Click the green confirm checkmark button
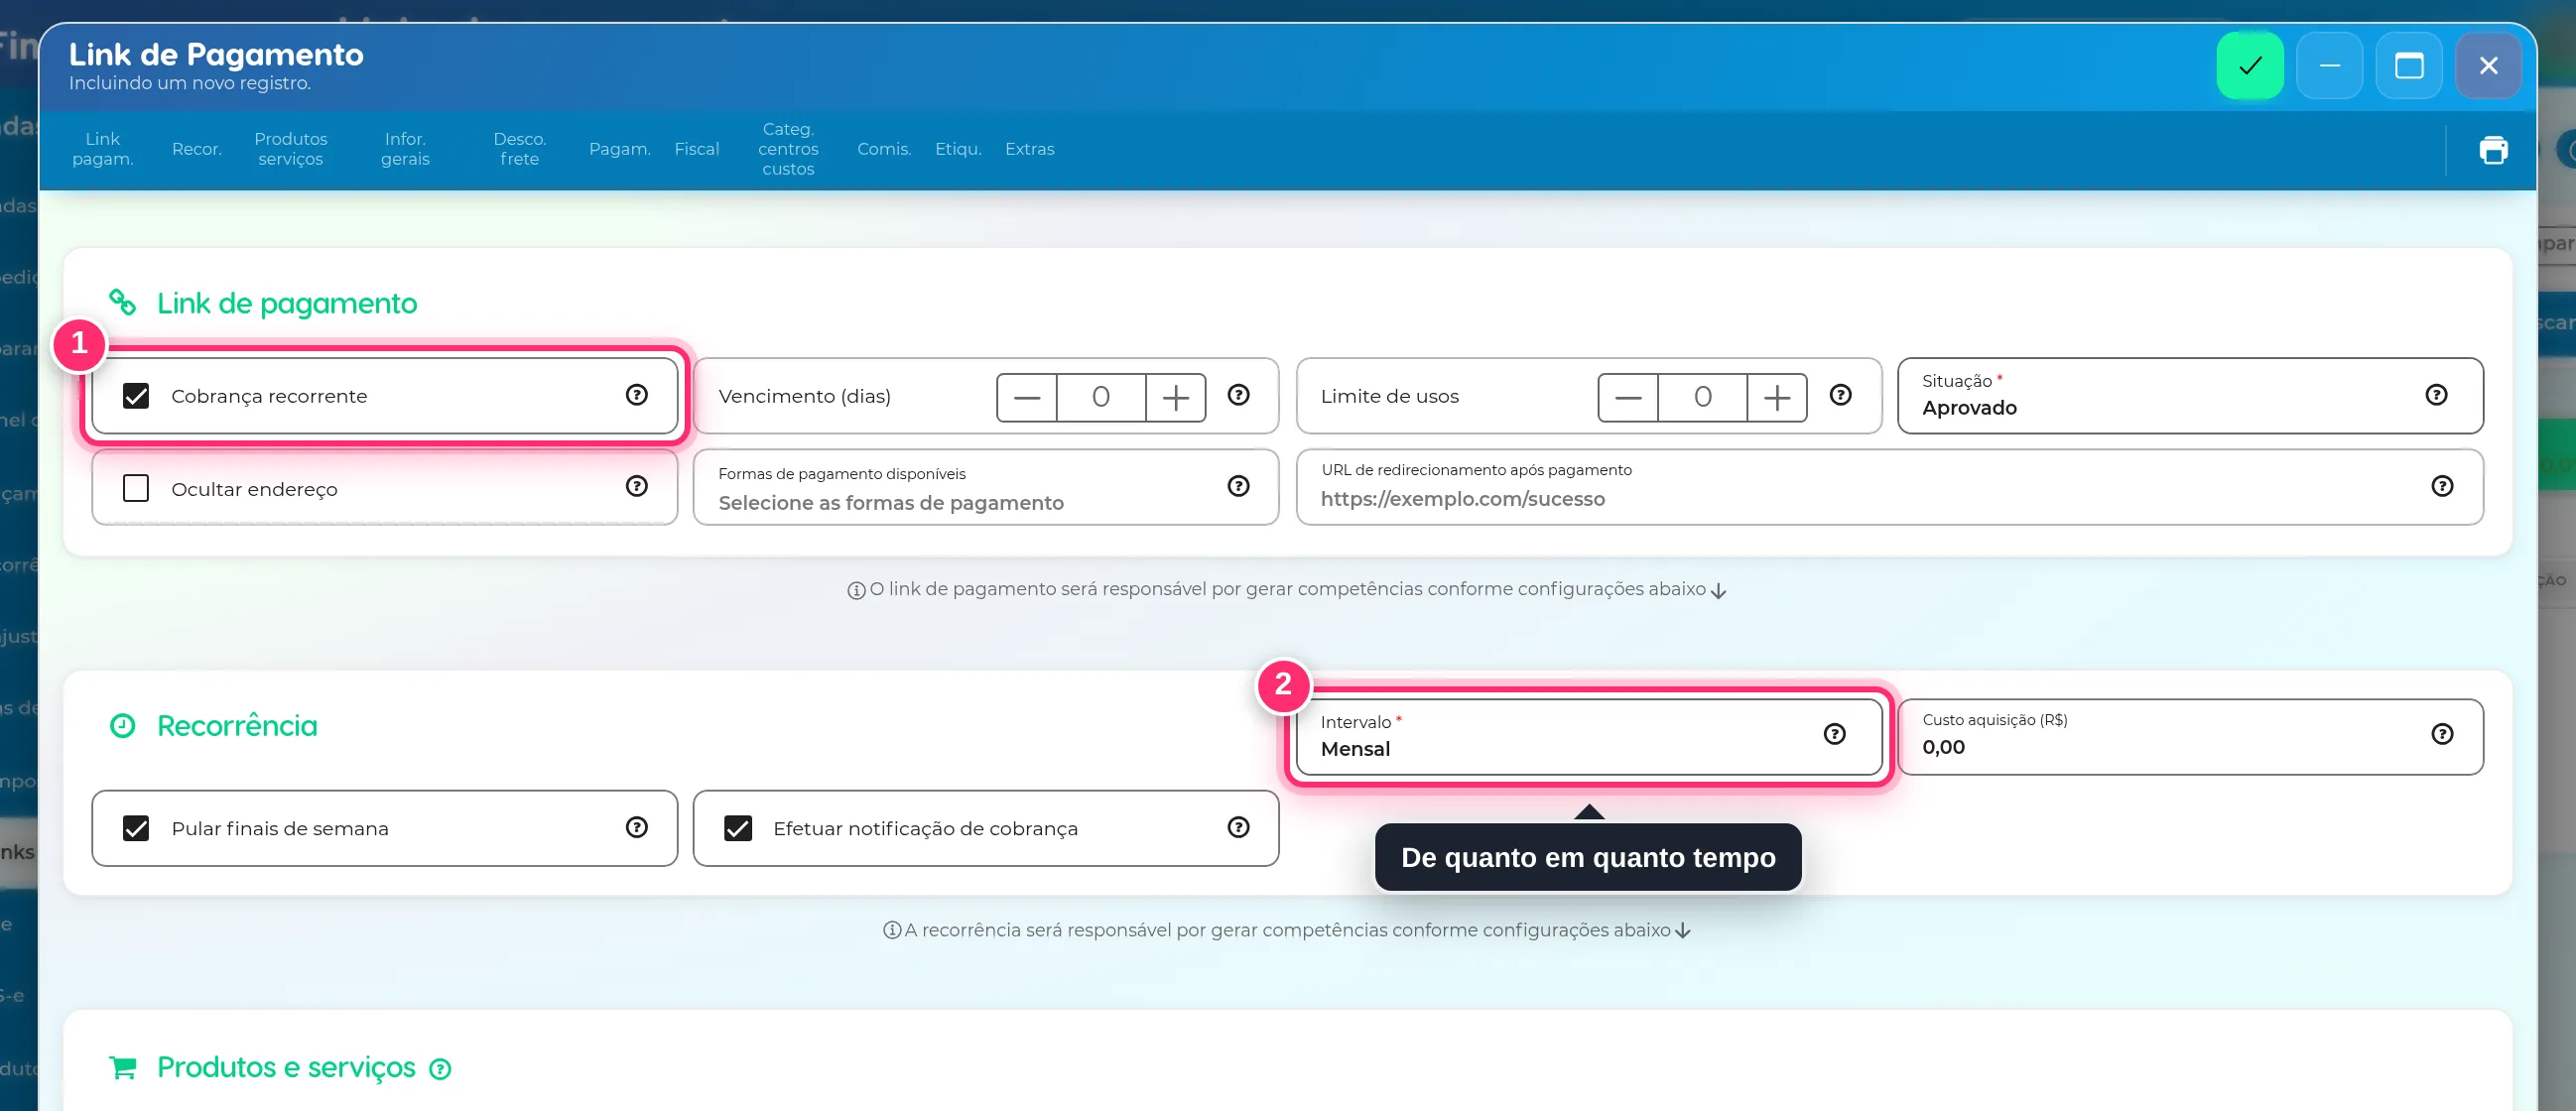 (2249, 66)
